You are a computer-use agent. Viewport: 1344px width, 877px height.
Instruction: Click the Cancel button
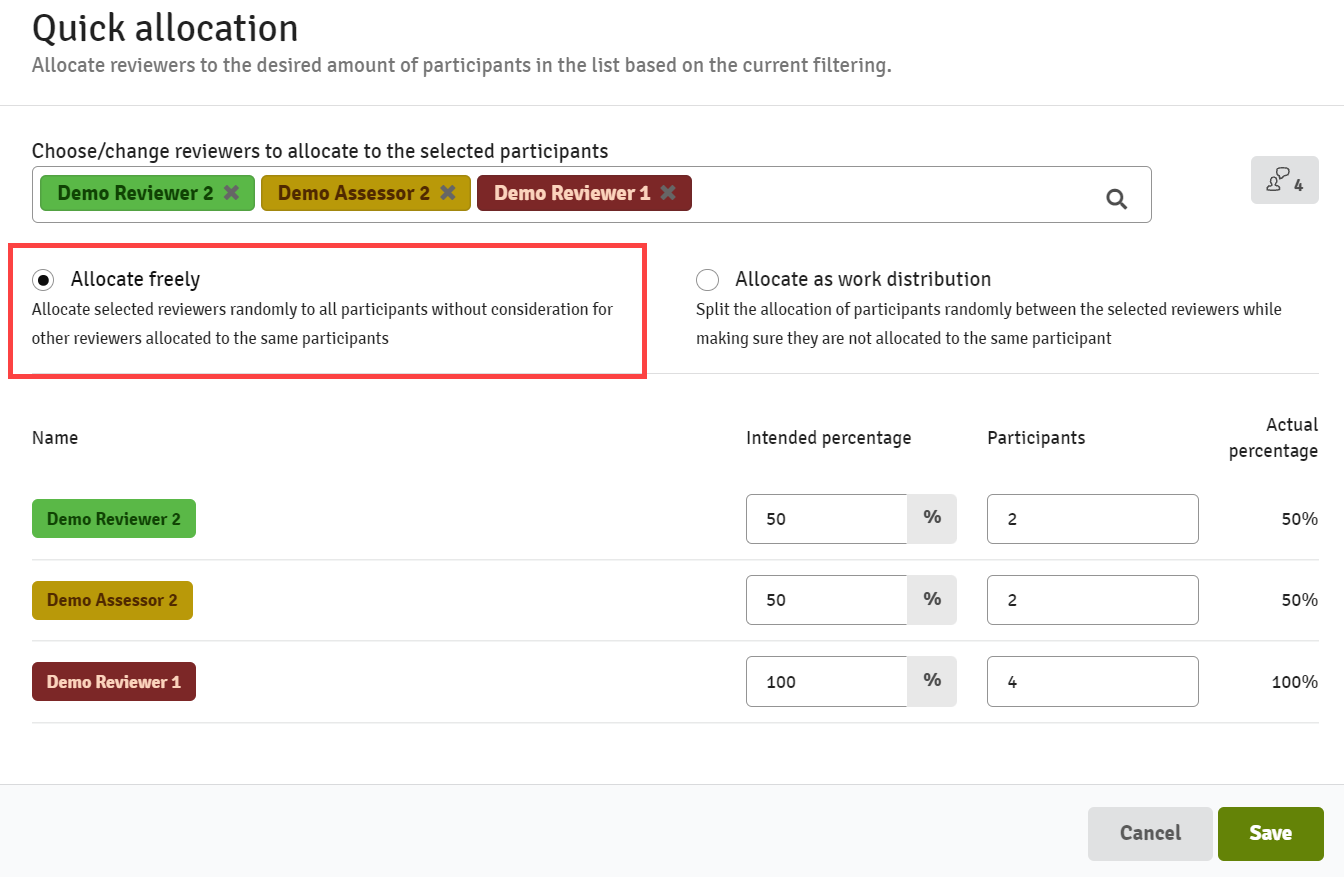(1150, 834)
